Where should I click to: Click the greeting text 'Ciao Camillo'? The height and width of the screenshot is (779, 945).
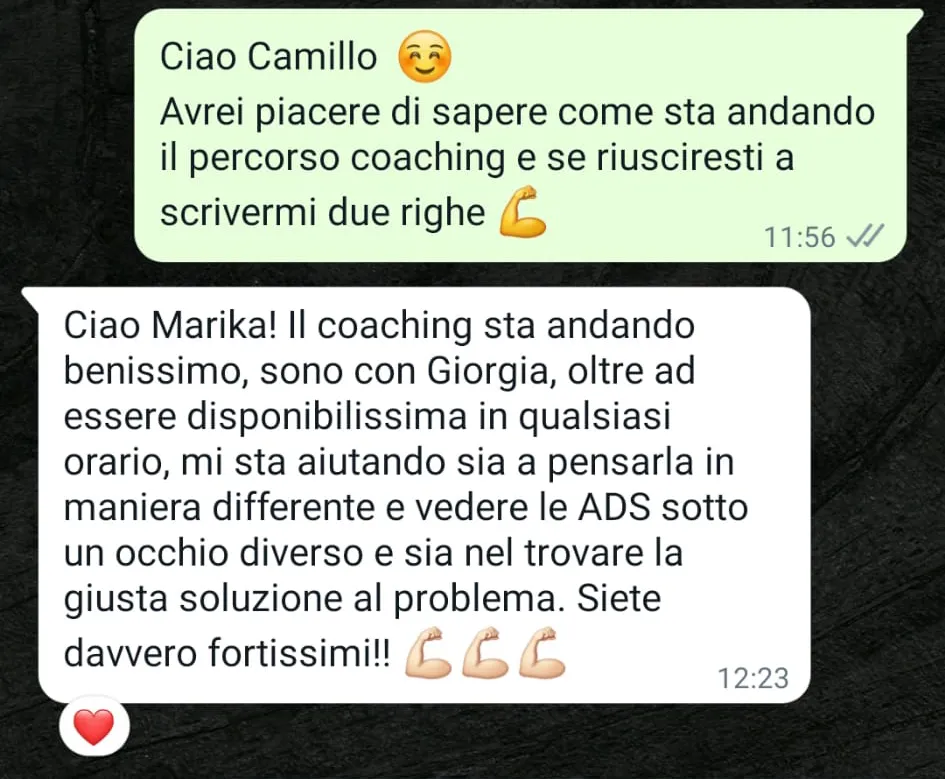tap(269, 57)
